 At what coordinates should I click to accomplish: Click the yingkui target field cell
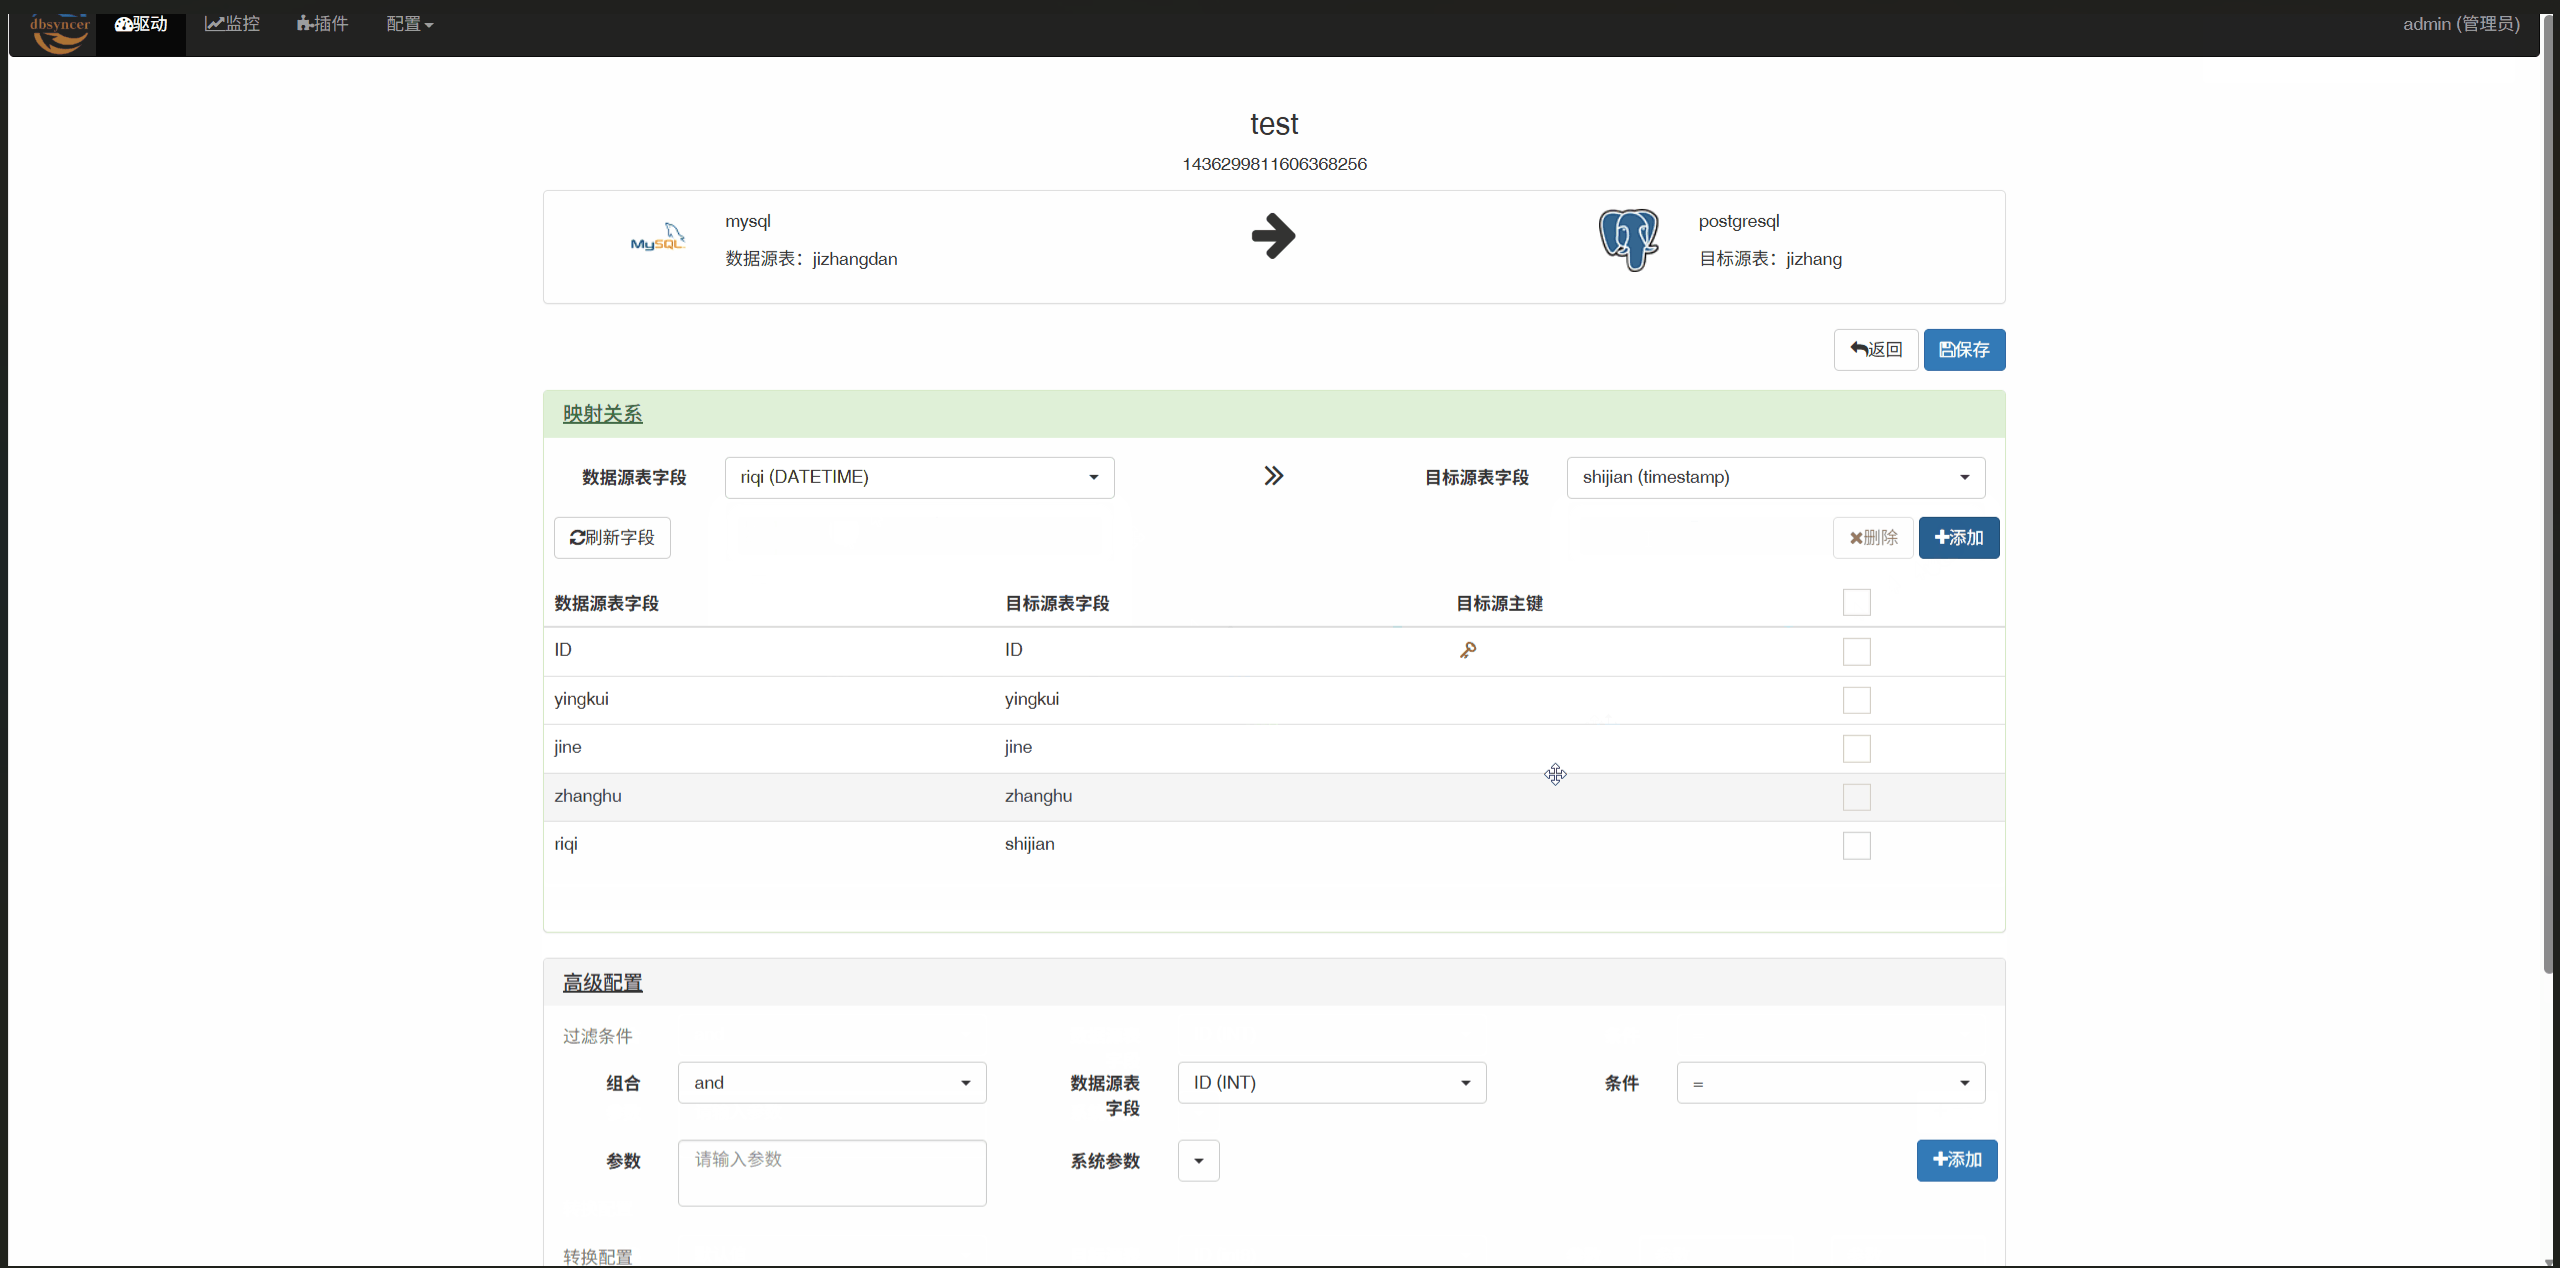point(1032,699)
